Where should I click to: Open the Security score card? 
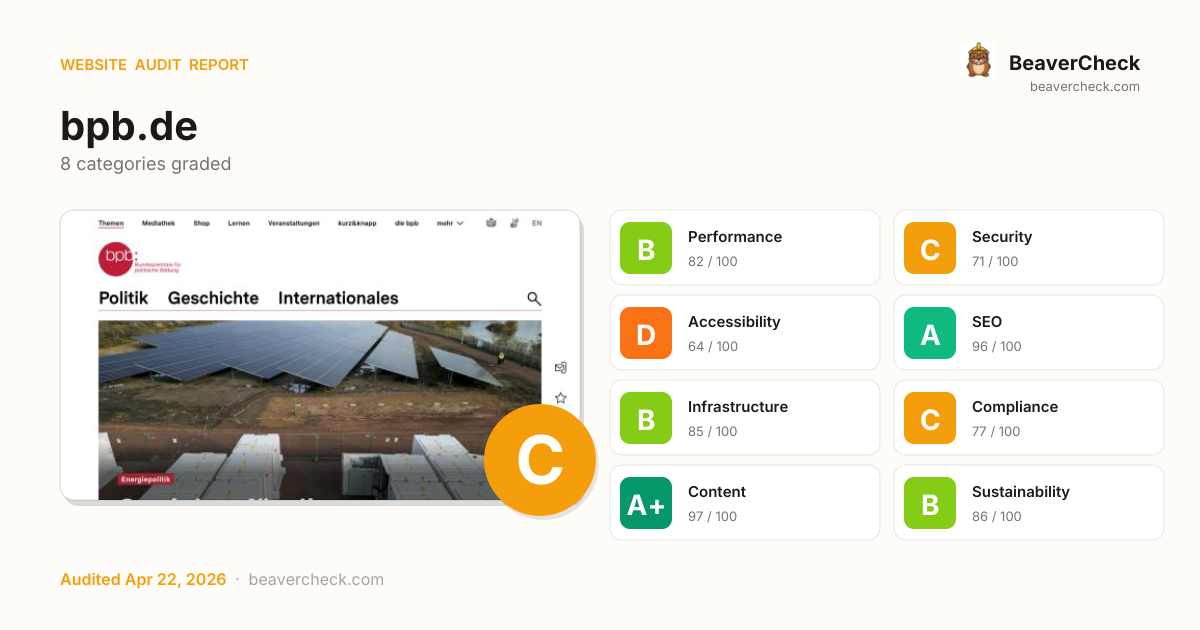[x=1028, y=248]
